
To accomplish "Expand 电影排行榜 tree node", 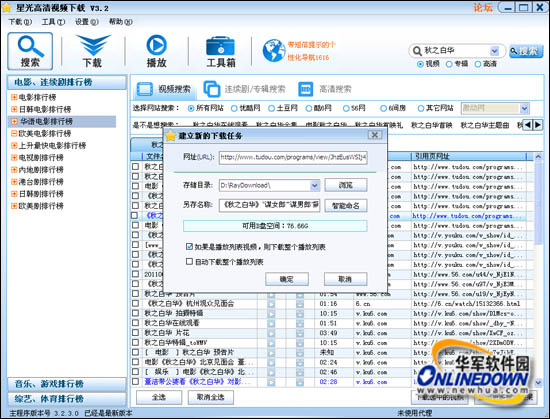I will 14,97.
